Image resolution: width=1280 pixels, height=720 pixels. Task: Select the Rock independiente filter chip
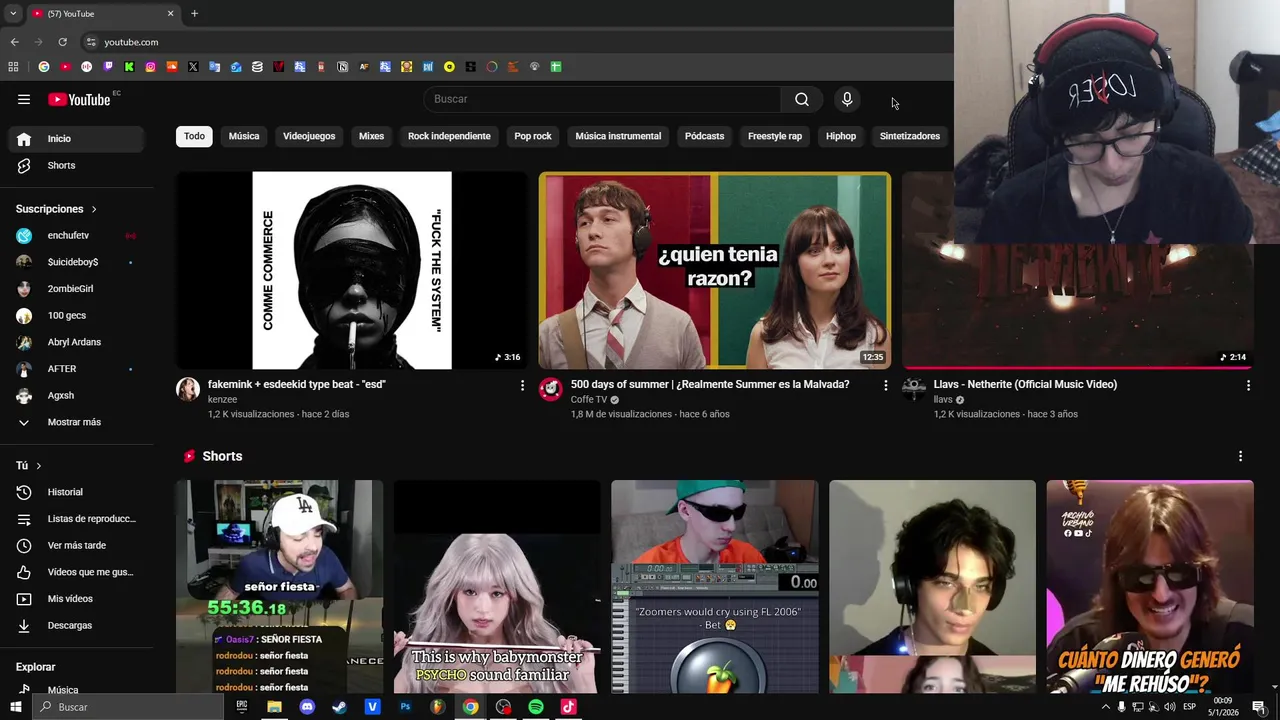click(449, 136)
